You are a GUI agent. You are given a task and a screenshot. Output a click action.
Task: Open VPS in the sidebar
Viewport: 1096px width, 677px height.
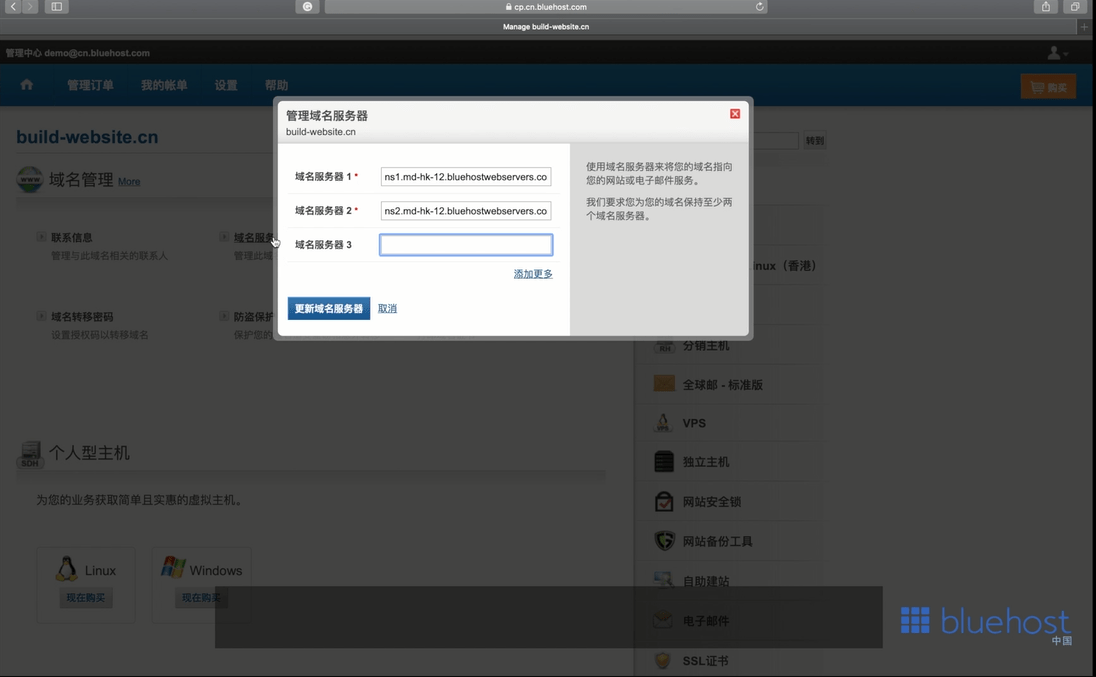coord(694,423)
